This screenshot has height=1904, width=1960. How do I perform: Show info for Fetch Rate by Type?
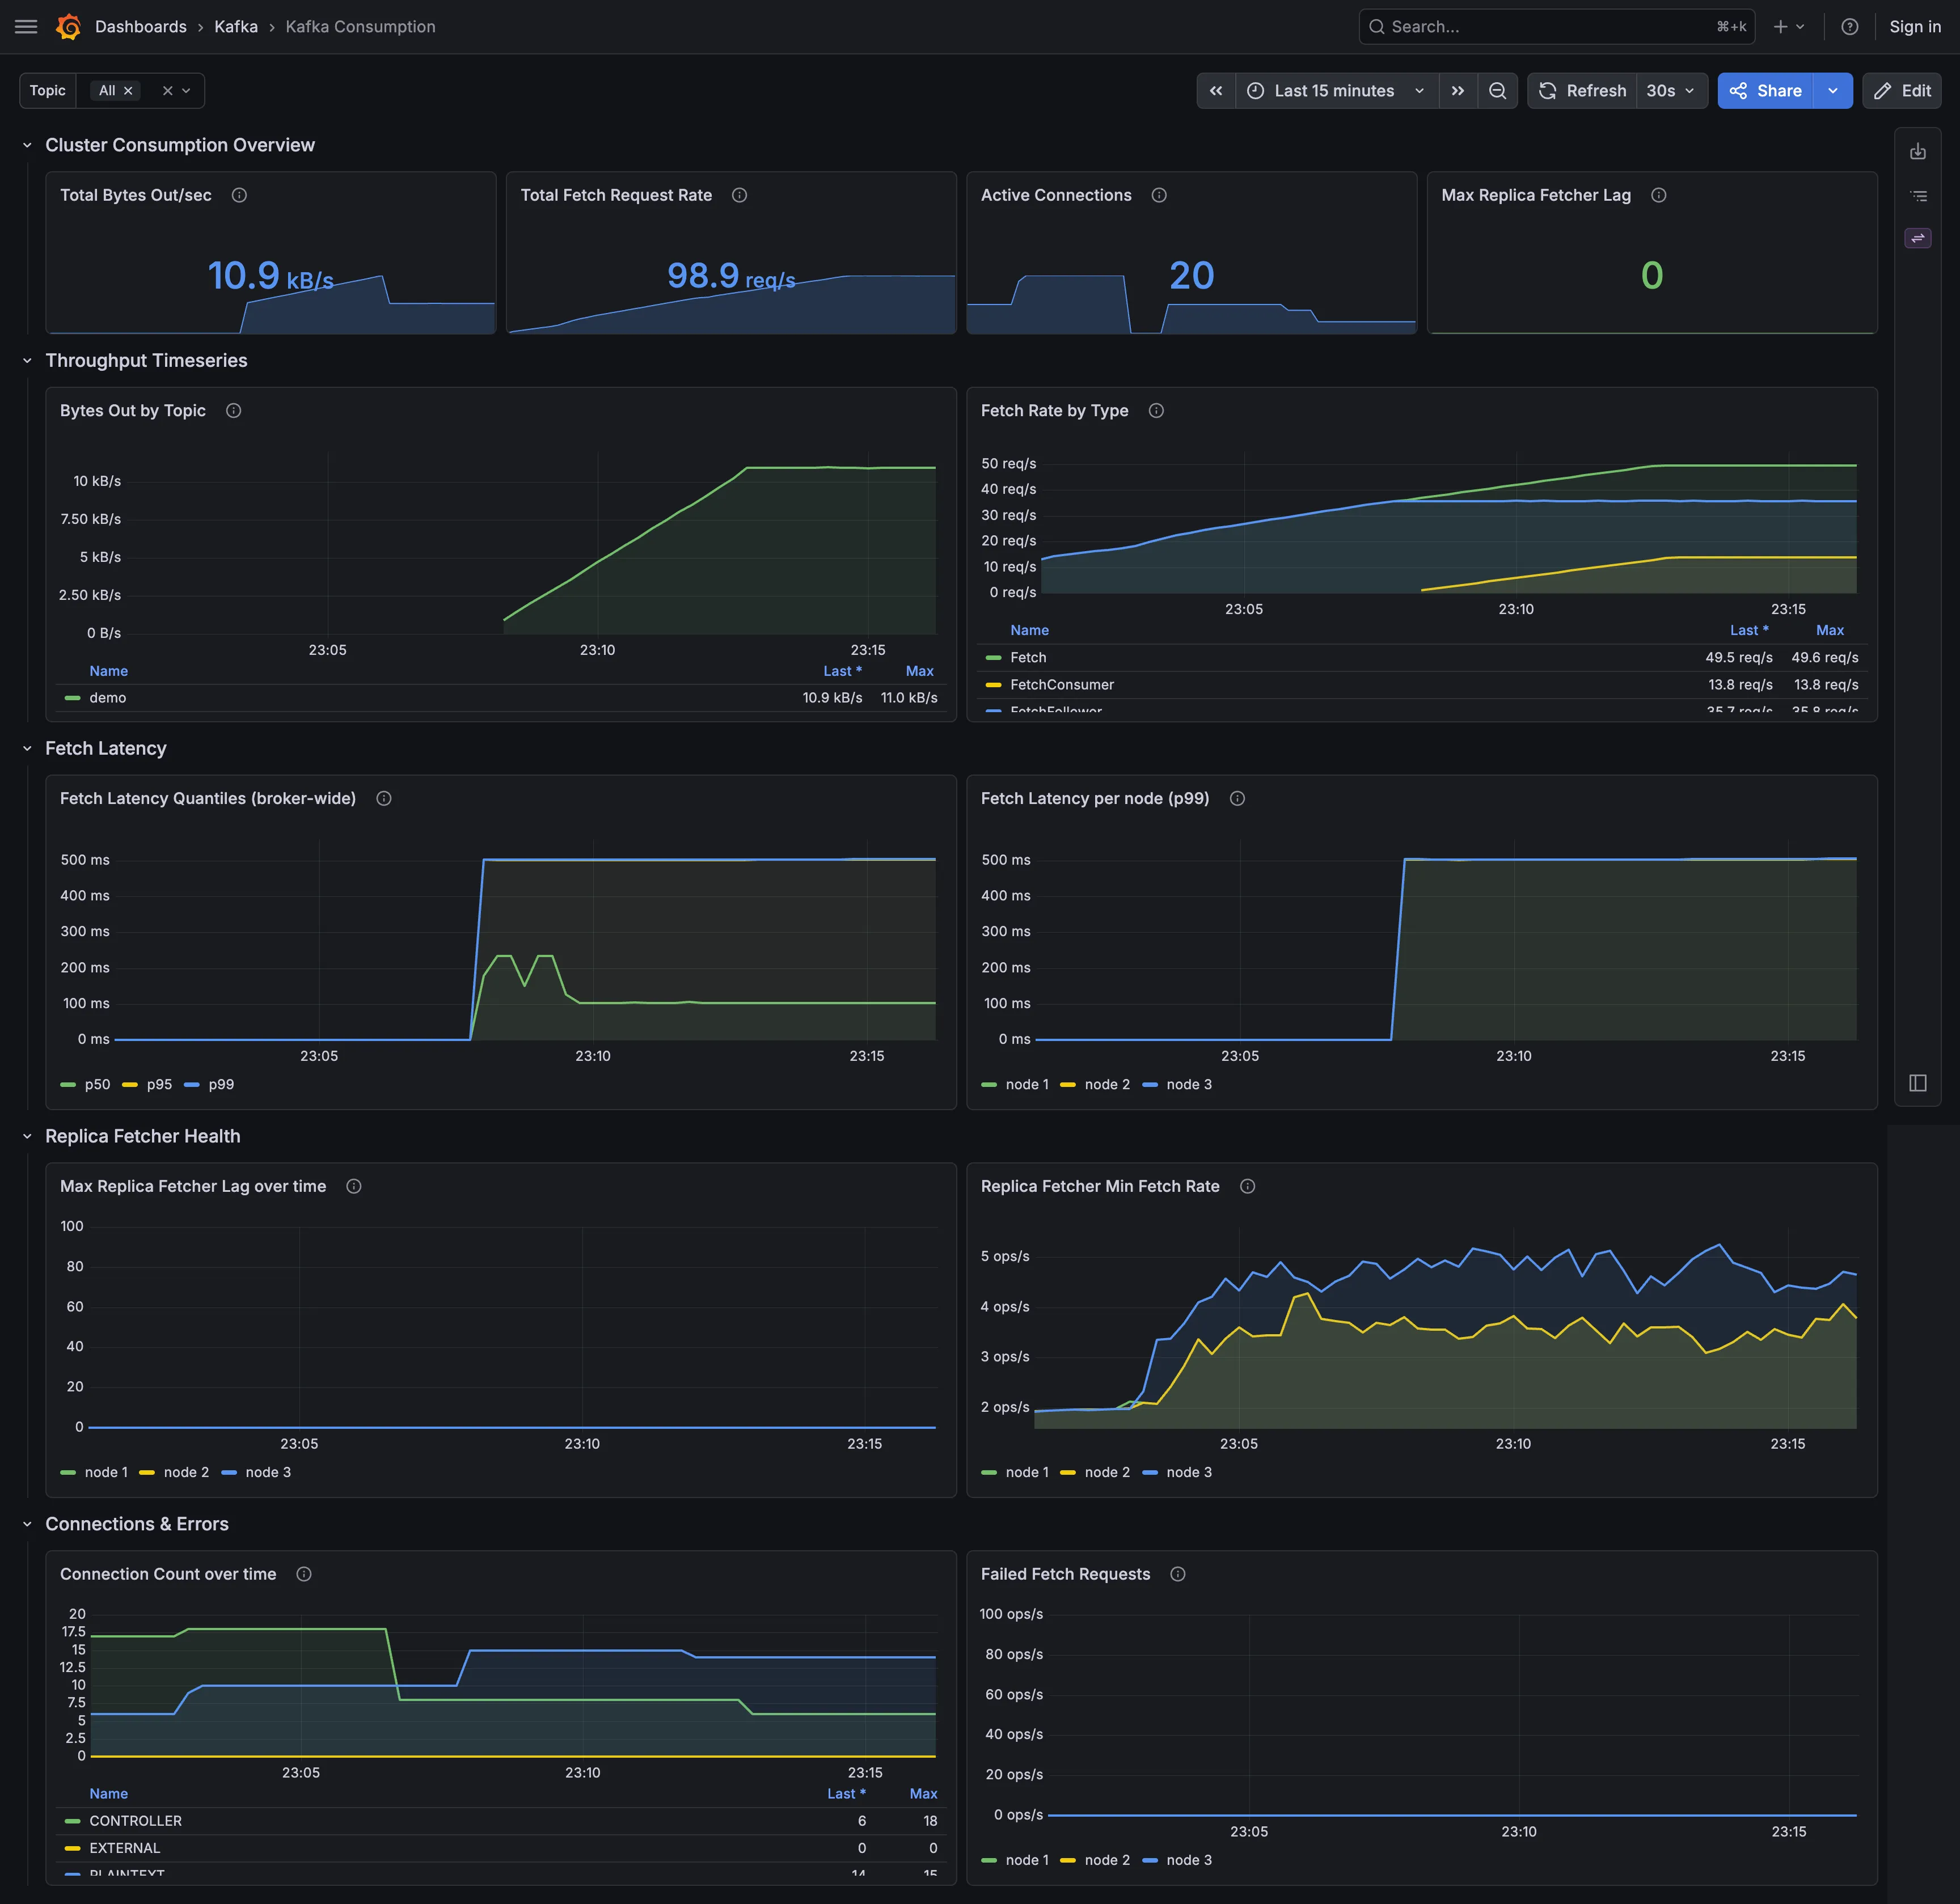(1156, 411)
